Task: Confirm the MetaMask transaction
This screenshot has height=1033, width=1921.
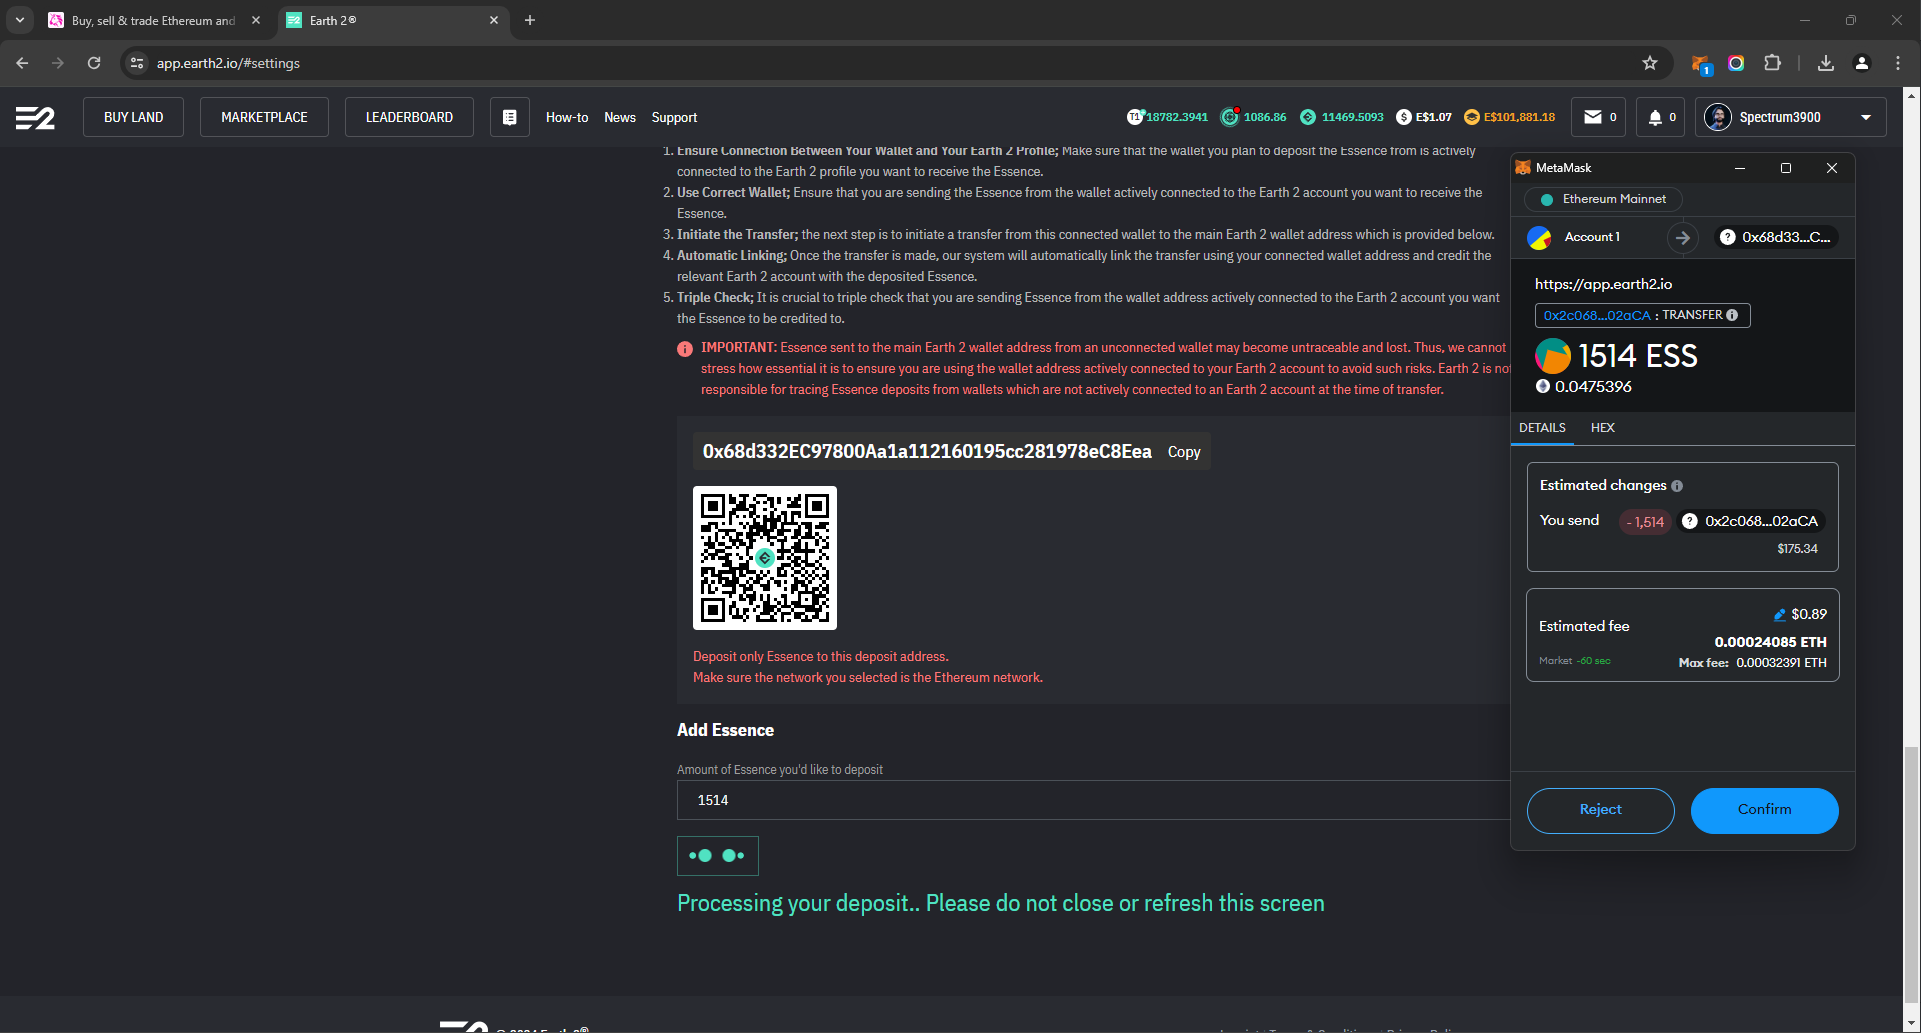Action: pyautogui.click(x=1764, y=810)
